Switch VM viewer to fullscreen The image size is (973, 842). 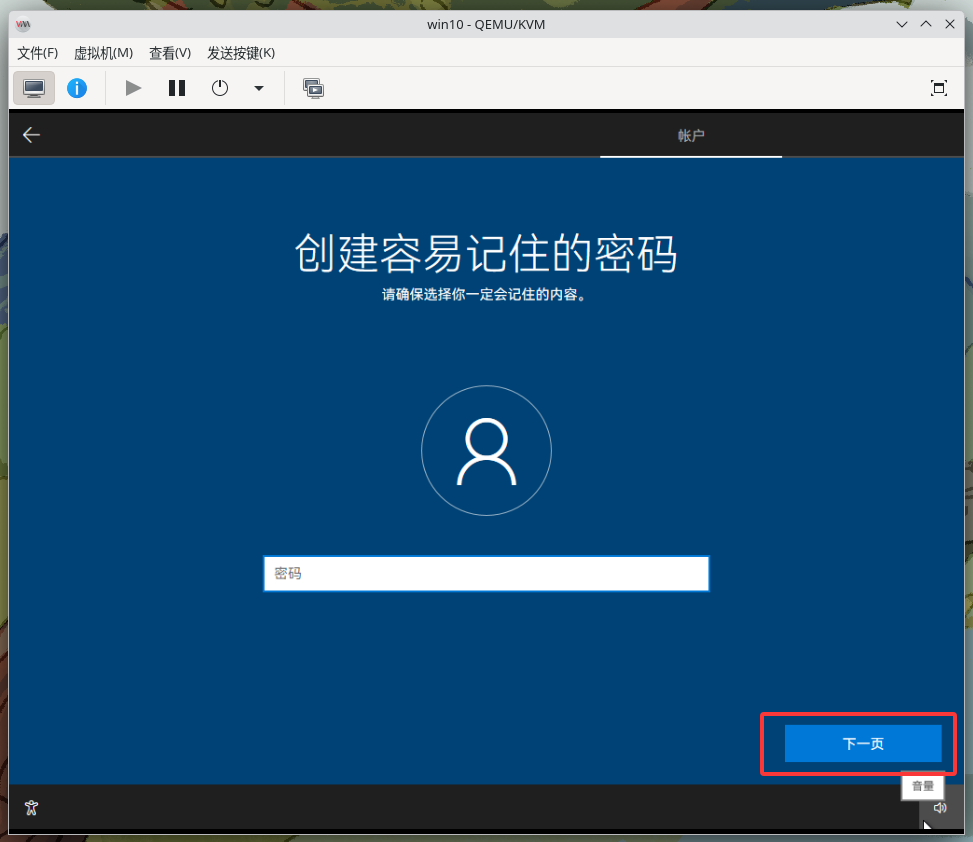click(x=939, y=88)
